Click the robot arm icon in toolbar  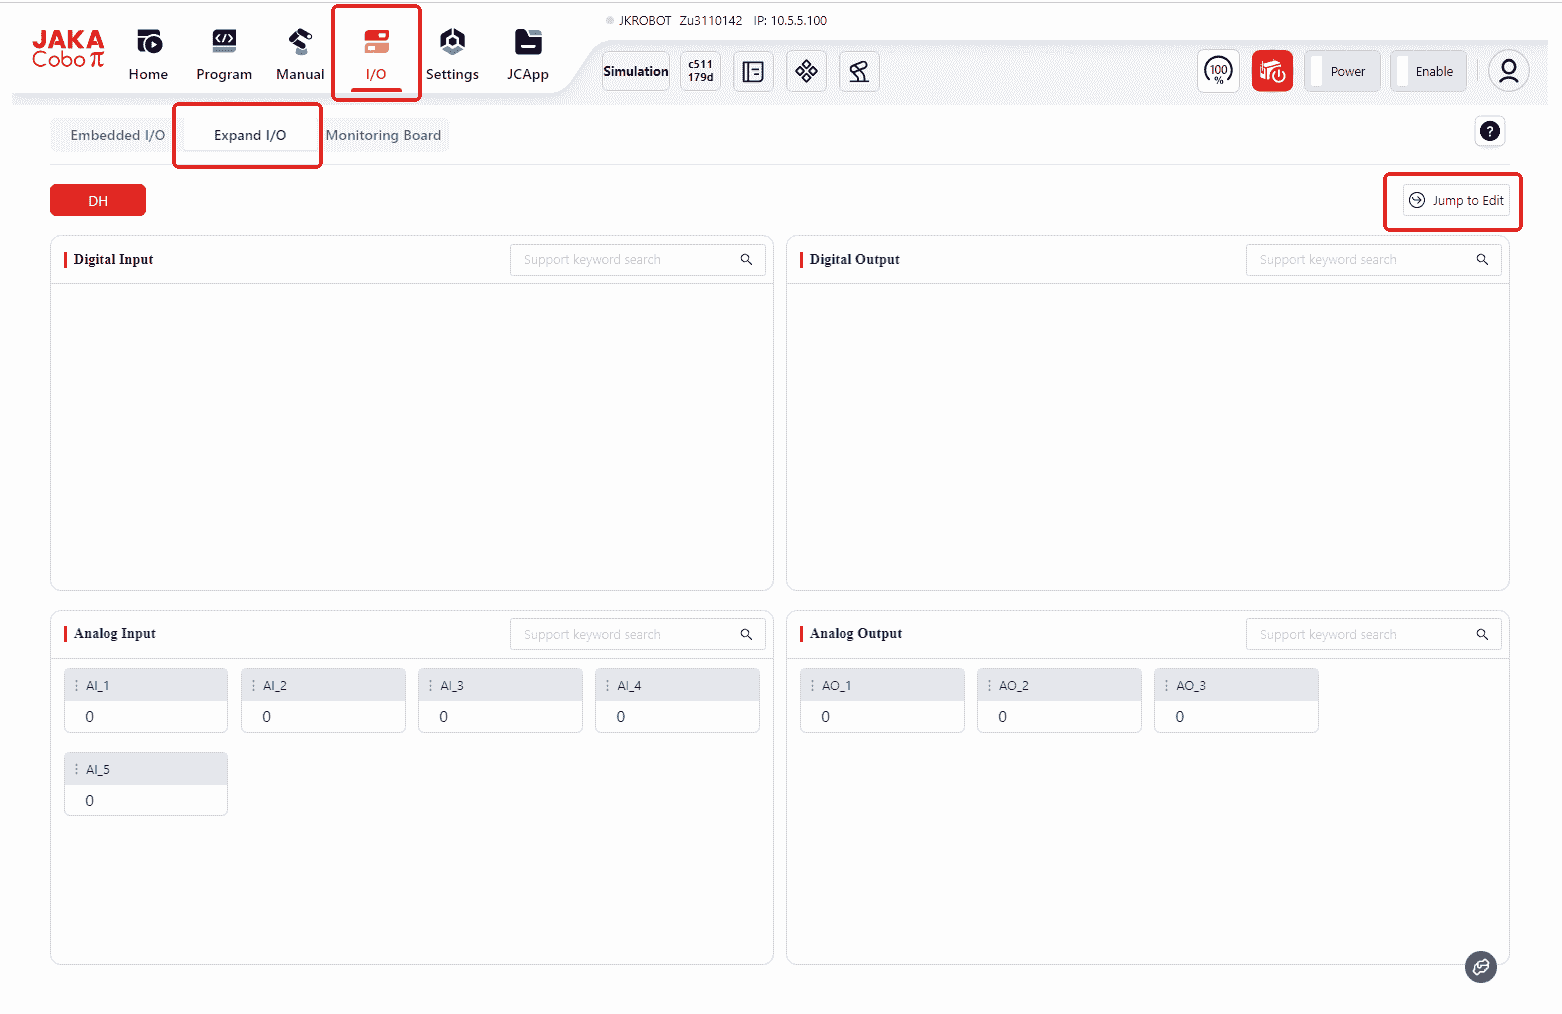(x=859, y=71)
